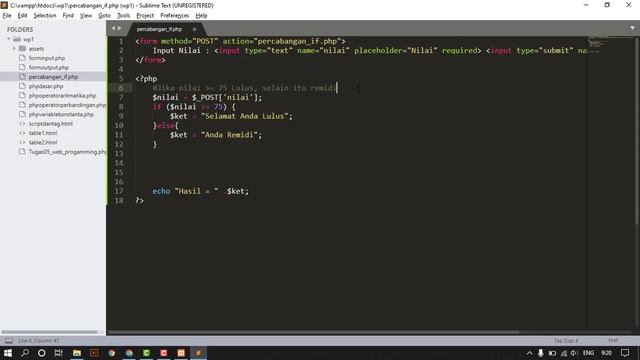640x360 pixels.
Task: Open the Selection menu
Action: point(44,16)
